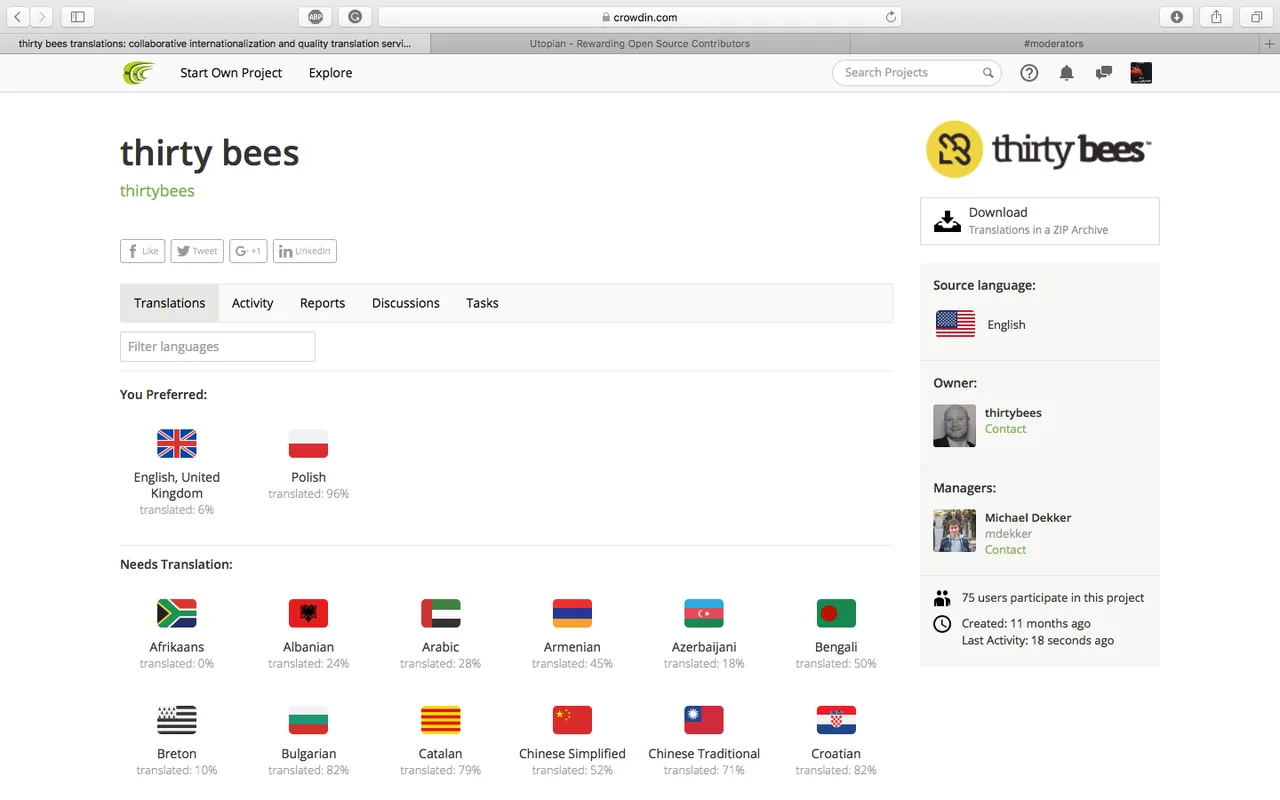The height and width of the screenshot is (800, 1280).
Task: Download translations in a ZIP Archive
Action: 1039,221
